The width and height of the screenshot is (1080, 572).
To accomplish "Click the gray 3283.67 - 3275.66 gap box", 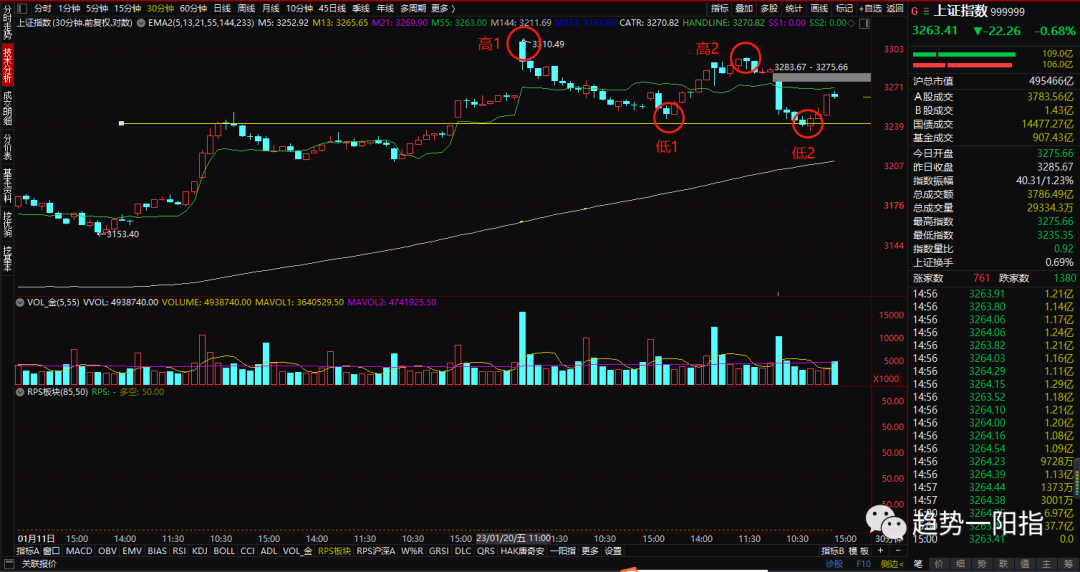I will tap(822, 77).
